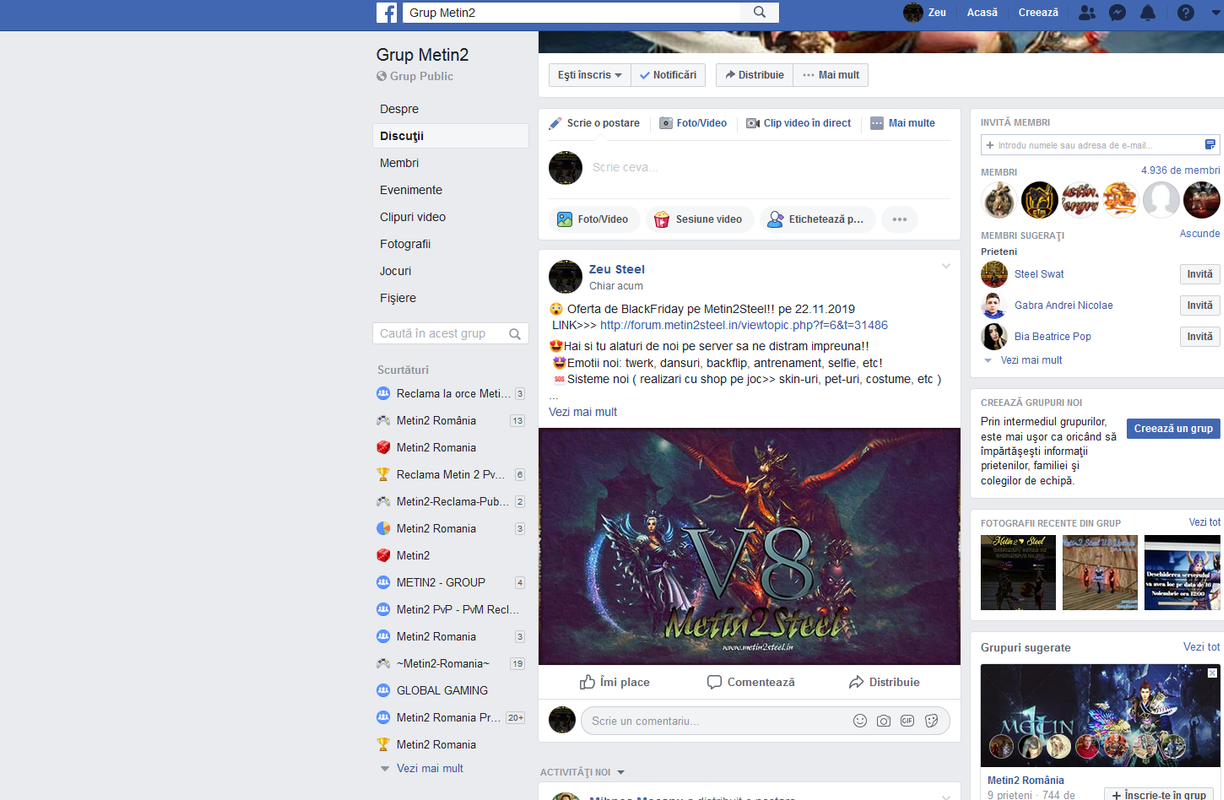1224x800 pixels.
Task: Click Distribuie under the post image
Action: 884,682
